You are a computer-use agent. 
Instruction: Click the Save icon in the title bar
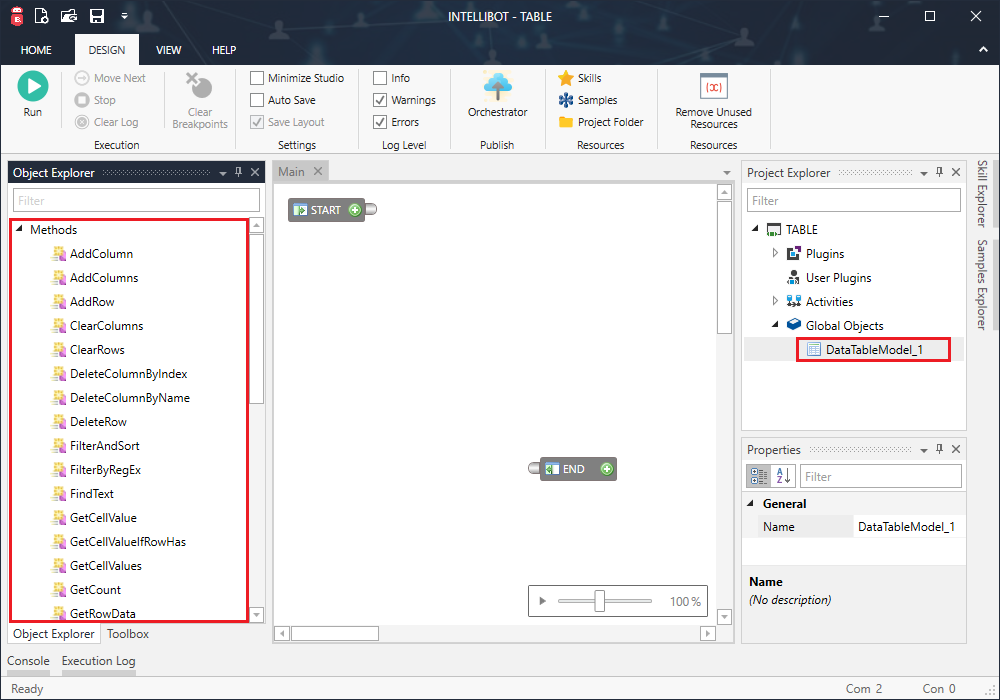(x=95, y=16)
